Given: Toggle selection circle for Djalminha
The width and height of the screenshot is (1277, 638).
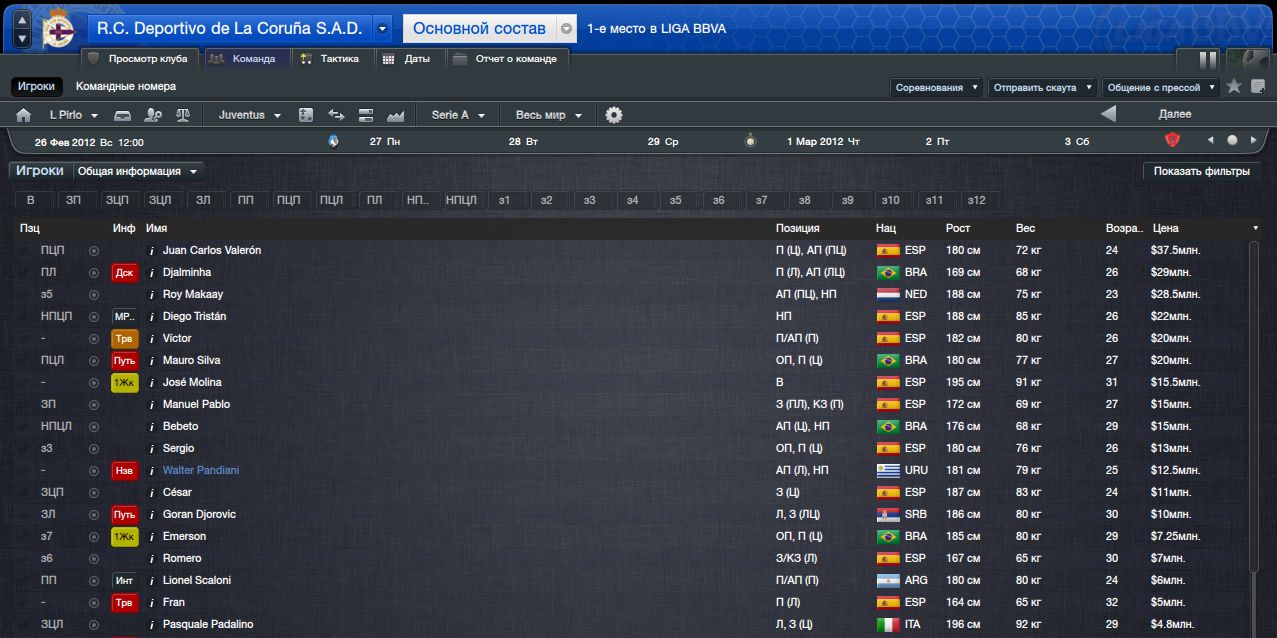Looking at the screenshot, I should point(94,272).
